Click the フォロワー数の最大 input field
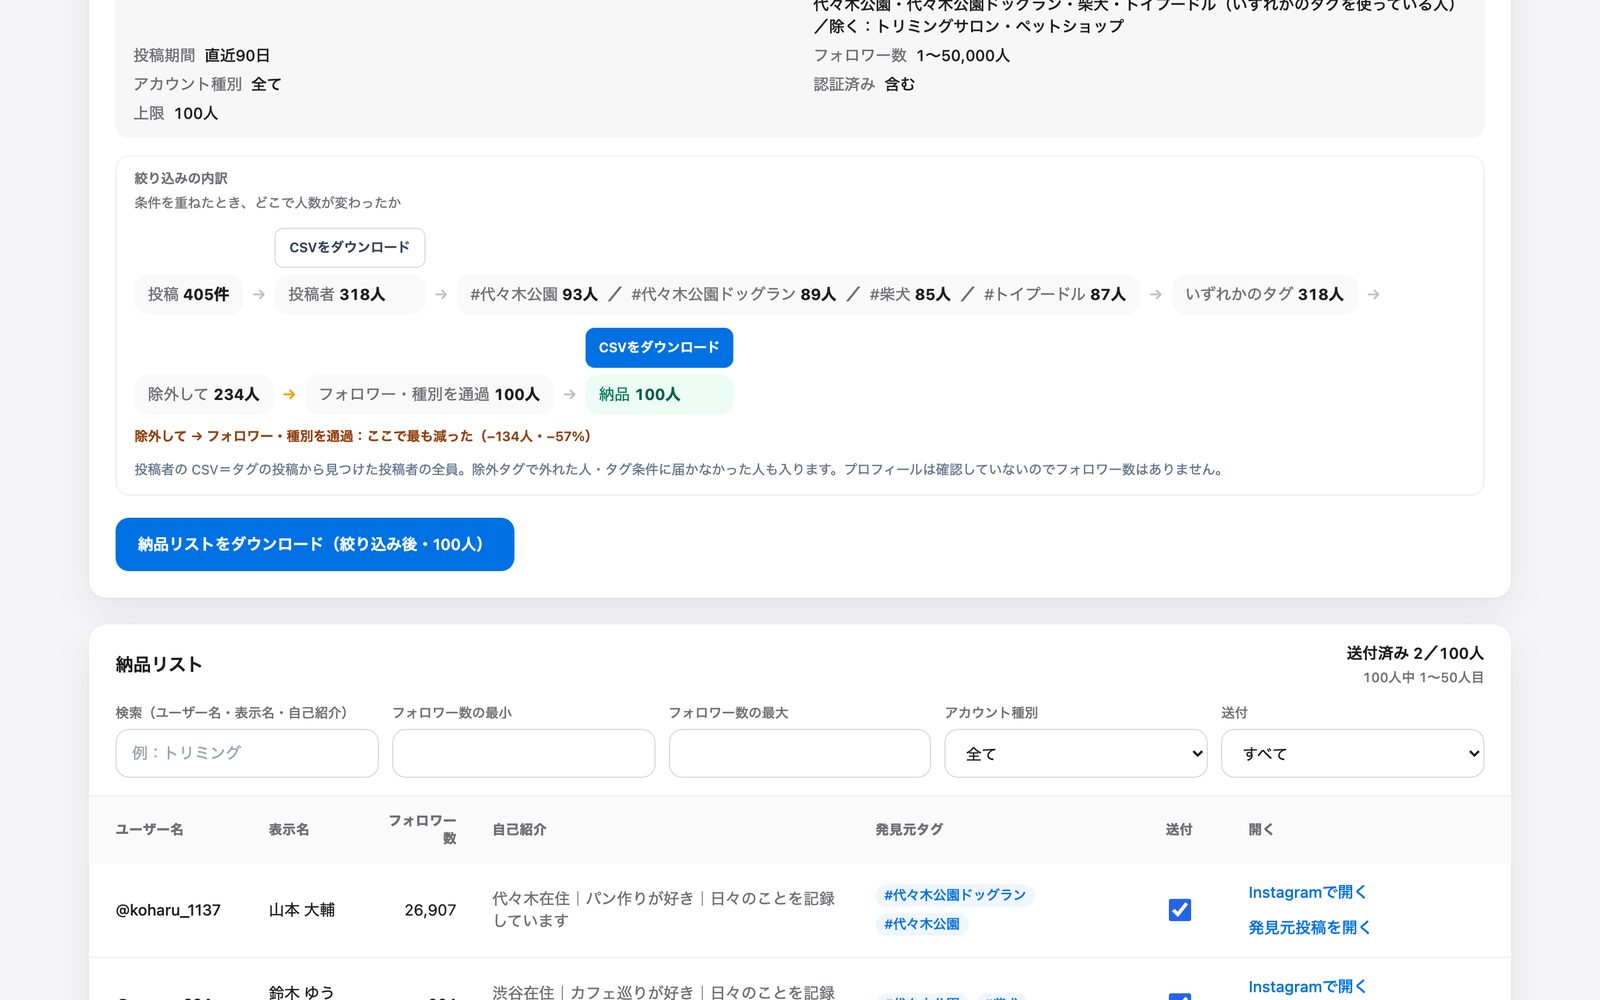1600x1000 pixels. (x=800, y=753)
